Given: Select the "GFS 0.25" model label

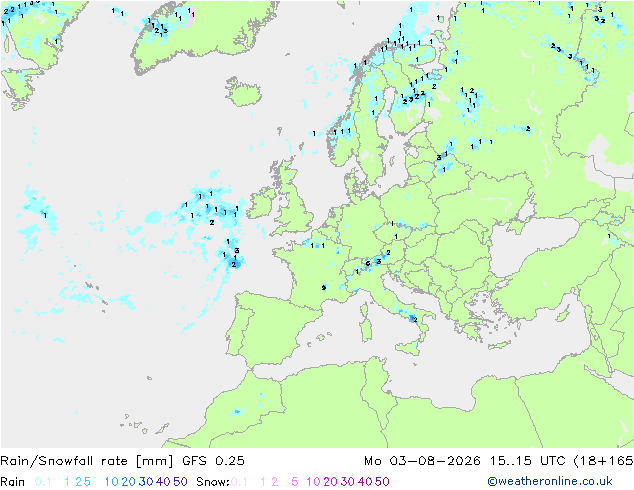Looking at the screenshot, I should pos(213,461).
